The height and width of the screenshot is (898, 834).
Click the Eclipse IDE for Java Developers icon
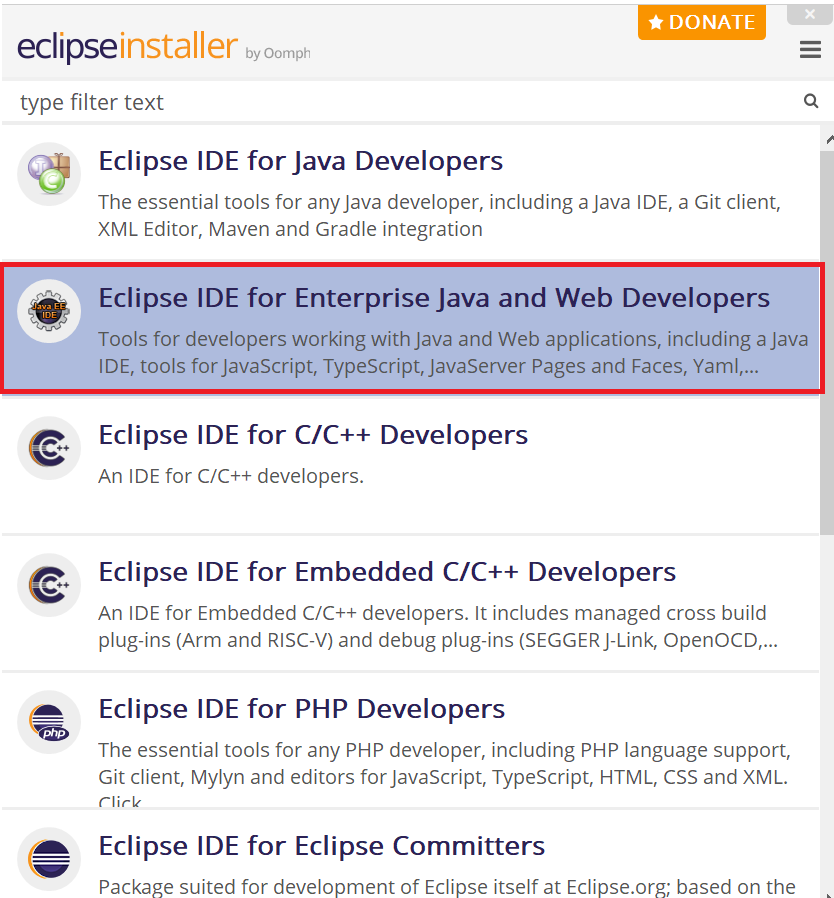point(49,174)
